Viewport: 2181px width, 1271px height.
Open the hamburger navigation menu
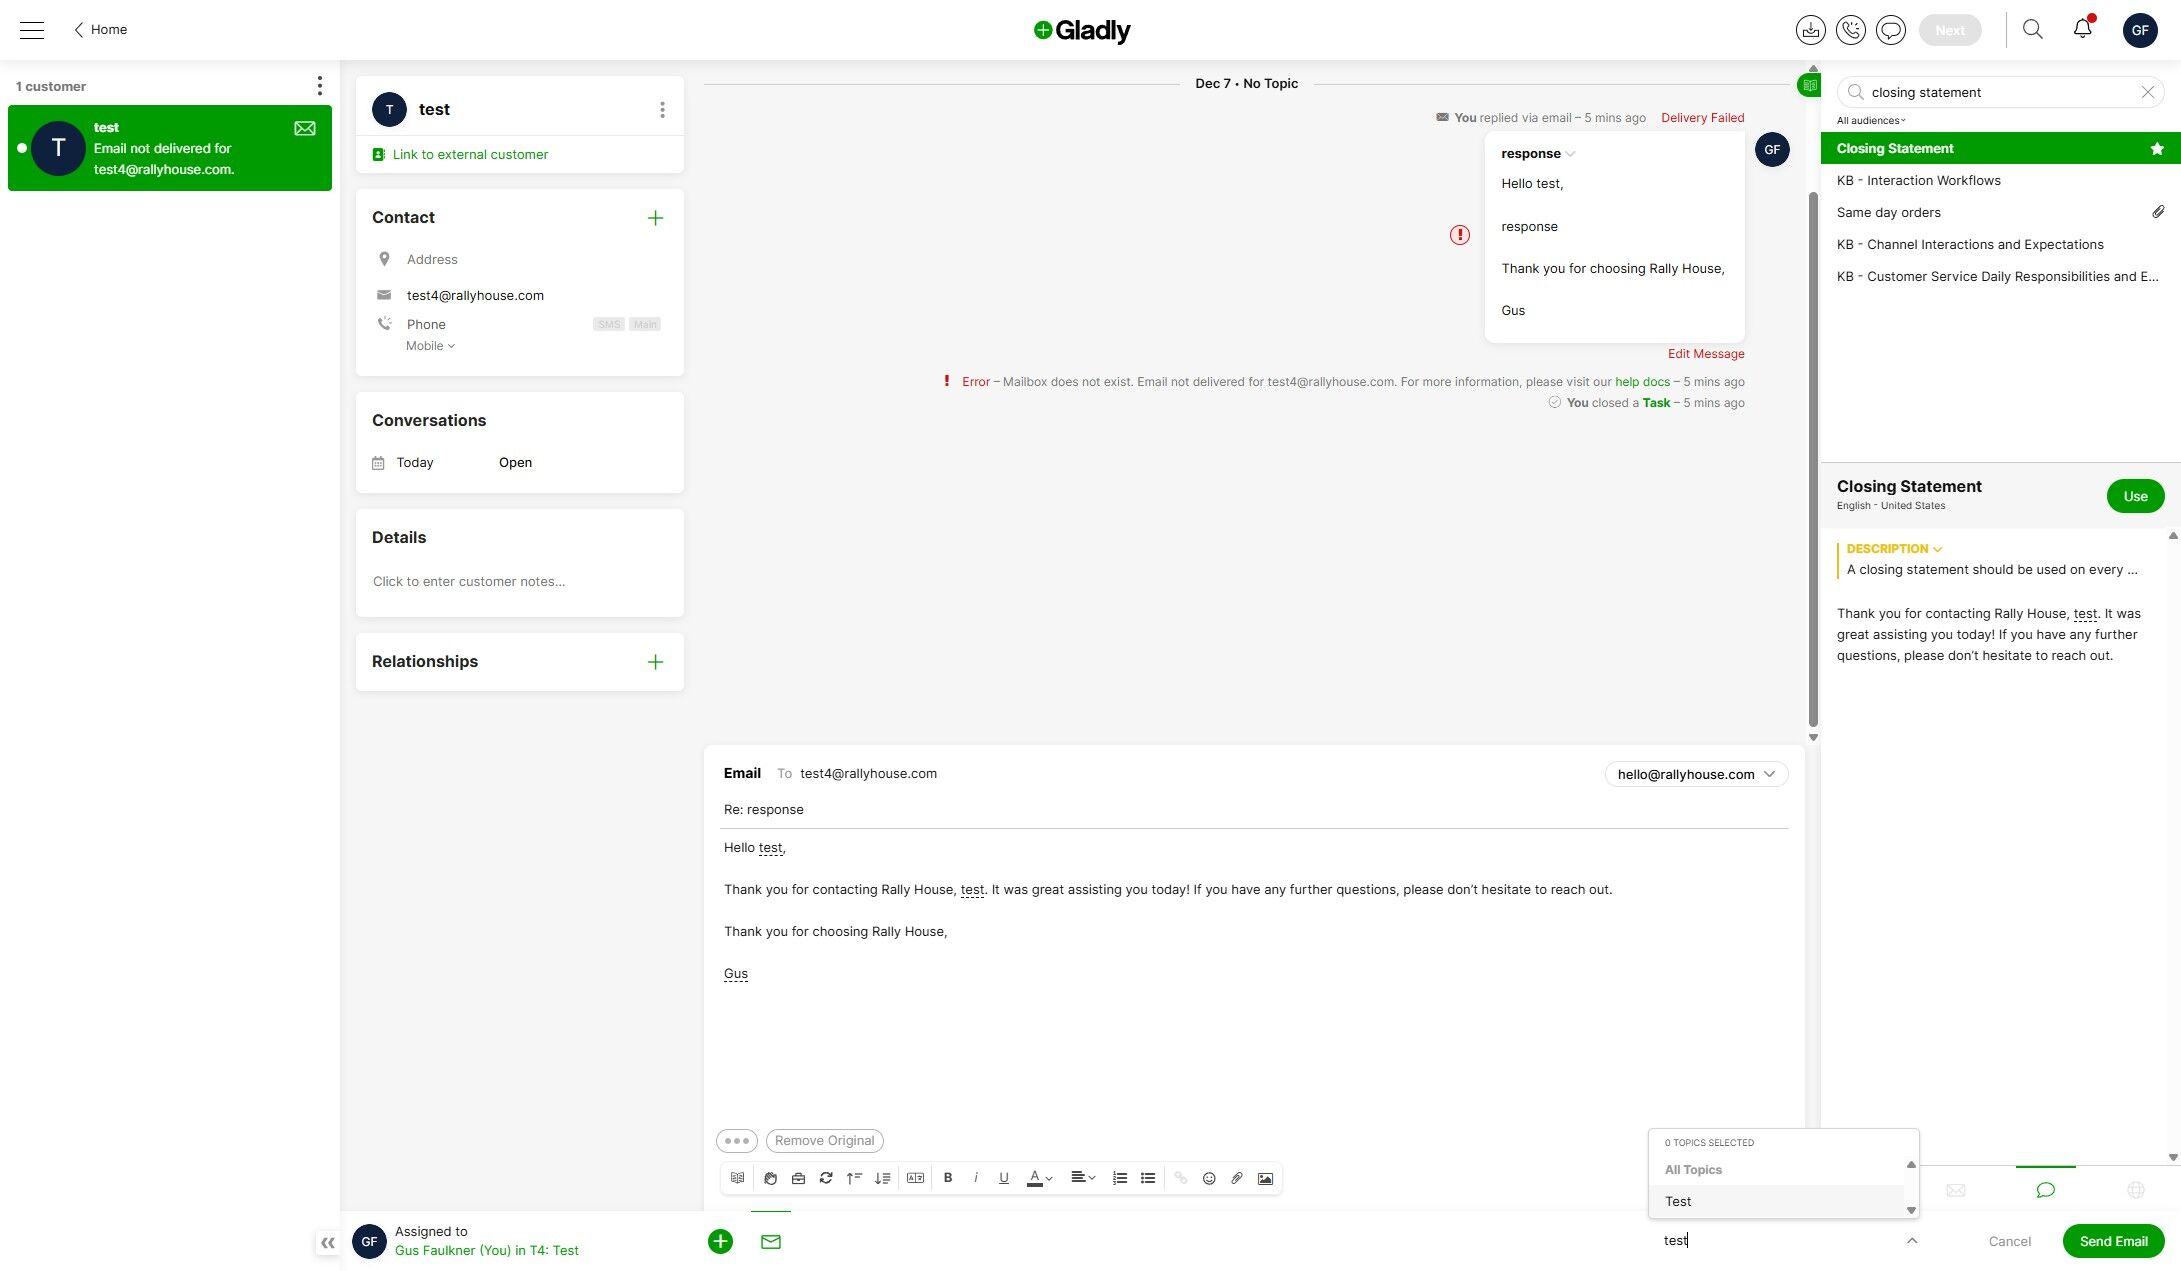[x=32, y=30]
